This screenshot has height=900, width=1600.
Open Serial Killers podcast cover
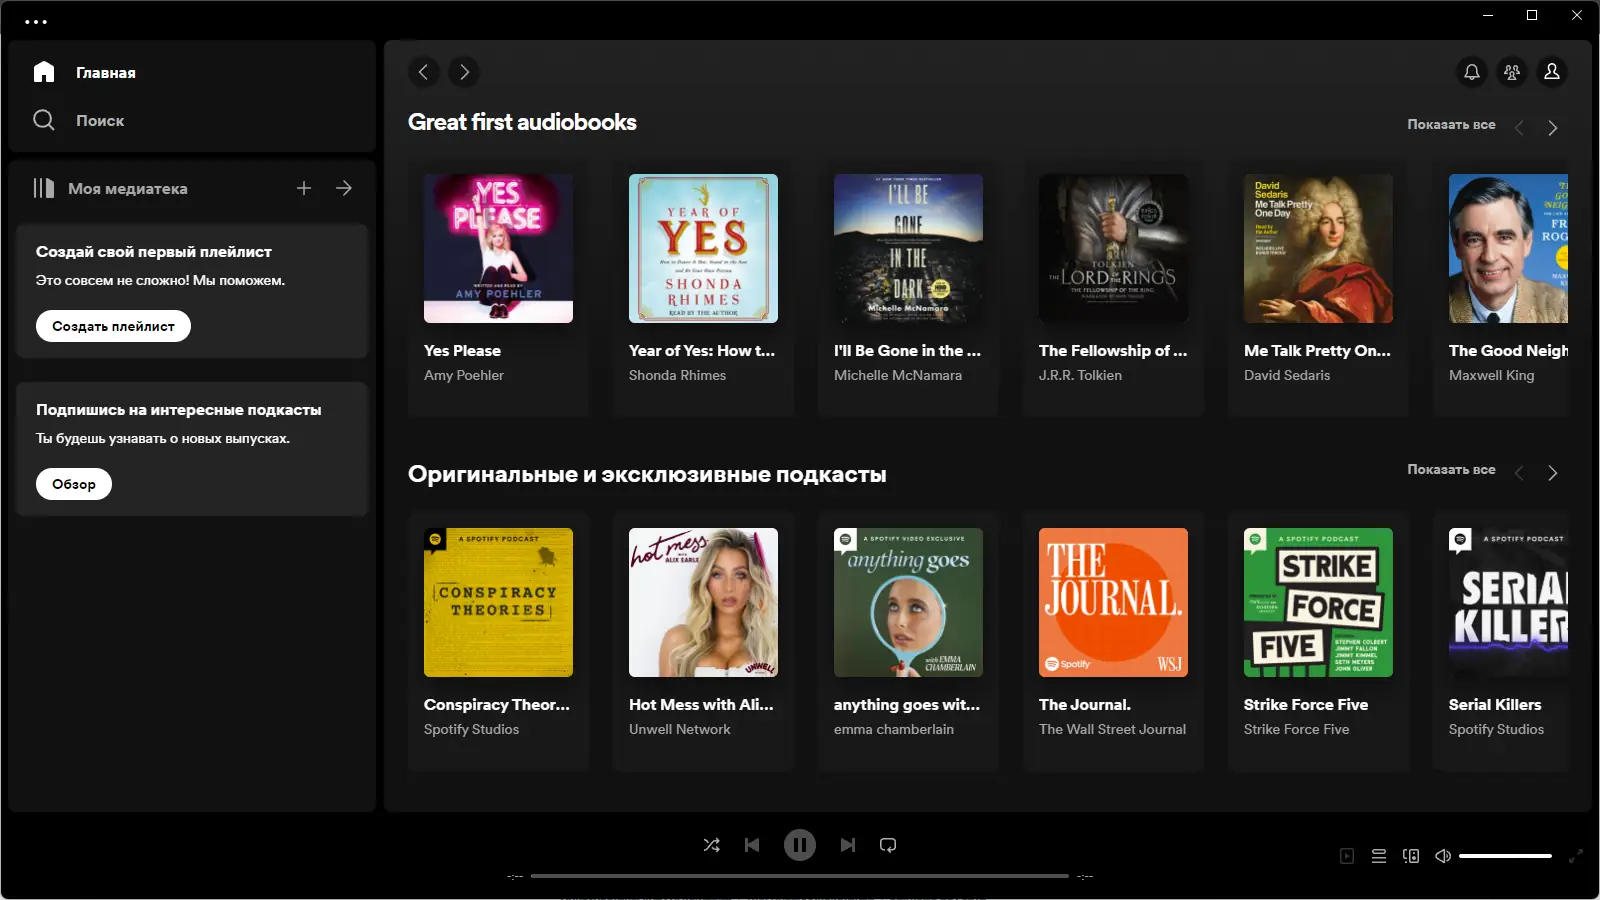click(x=1508, y=602)
